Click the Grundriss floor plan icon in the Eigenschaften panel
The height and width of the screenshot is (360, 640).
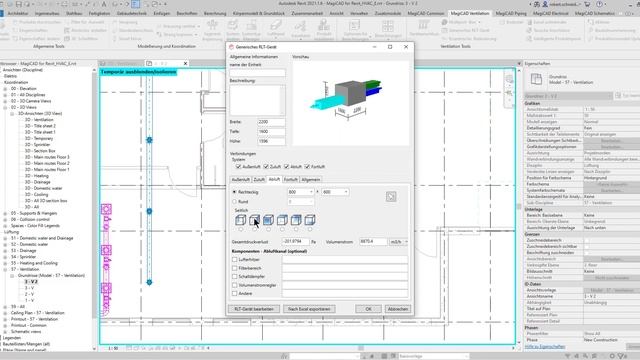click(x=536, y=79)
